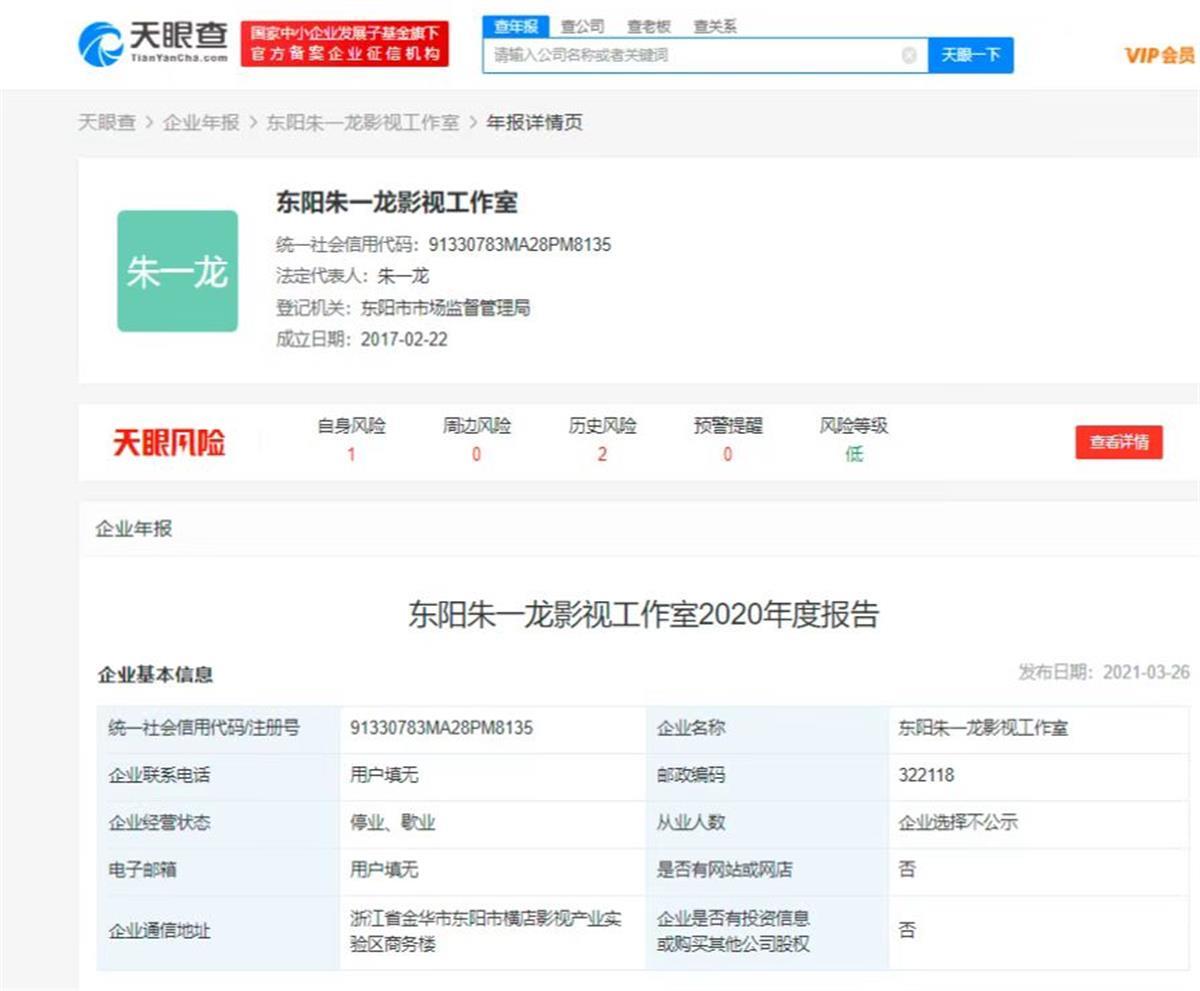The height and width of the screenshot is (991, 1200).
Task: Click the 风险等级 低 indicator
Action: click(x=852, y=454)
